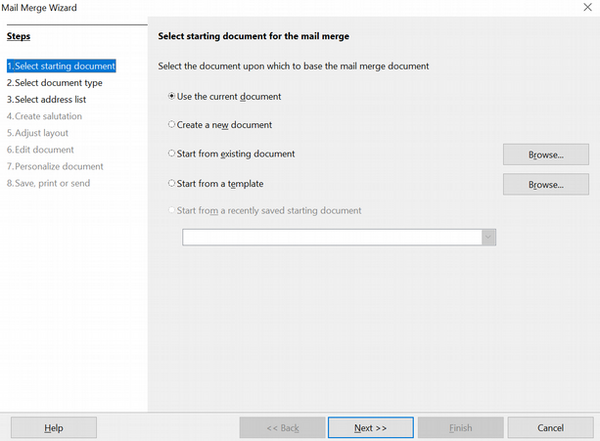Viewport: 600px width, 441px height.
Task: Go to step 6 Edit document
Action: coord(40,150)
